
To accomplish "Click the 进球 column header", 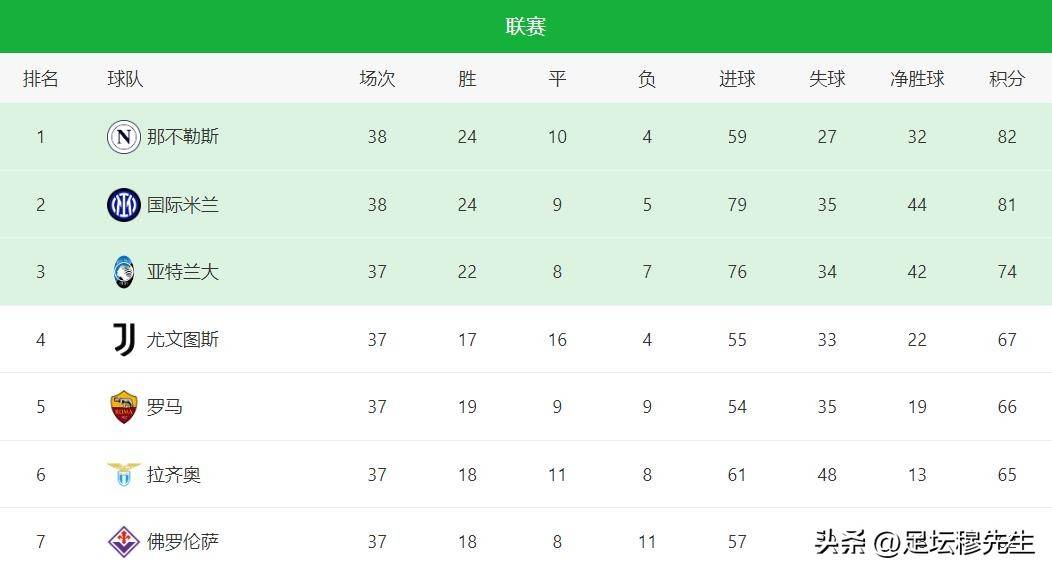I will click(x=737, y=78).
